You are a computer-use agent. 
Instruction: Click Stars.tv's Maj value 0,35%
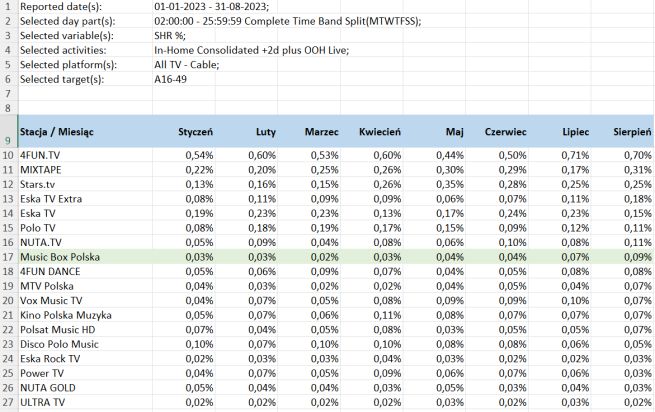450,184
